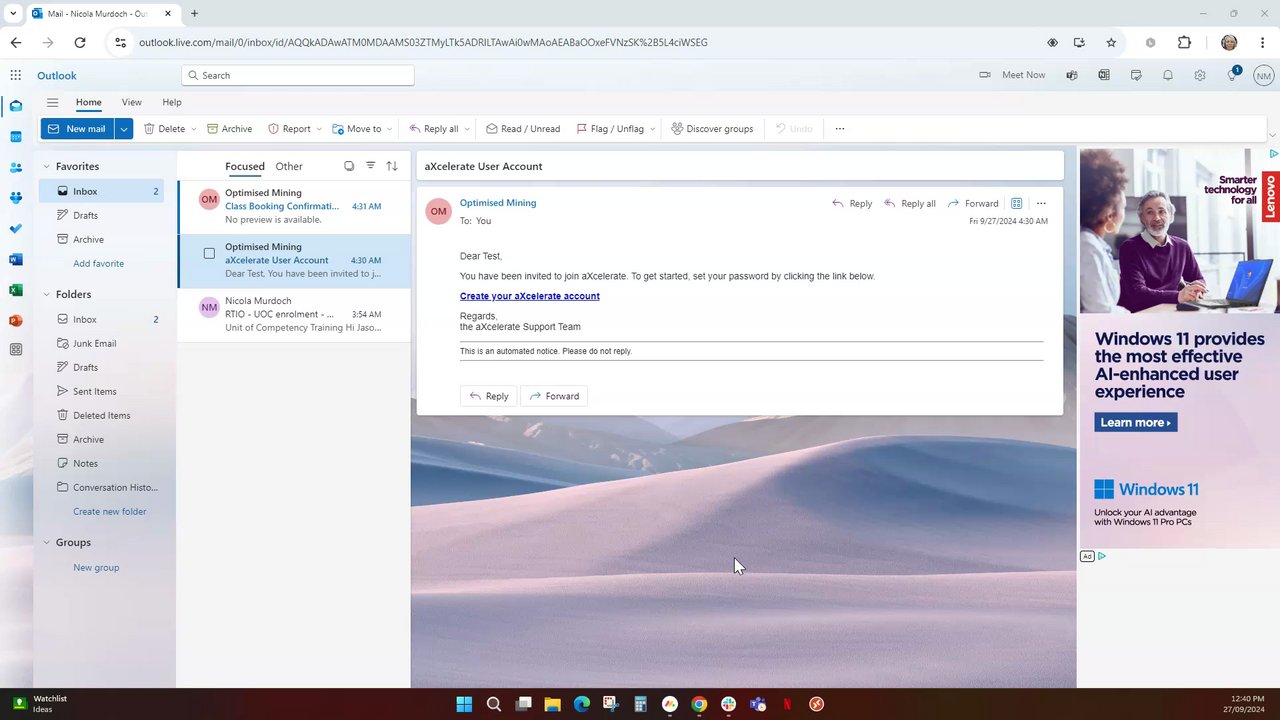Open the Report dropdown arrow
The image size is (1280, 720).
coord(319,129)
